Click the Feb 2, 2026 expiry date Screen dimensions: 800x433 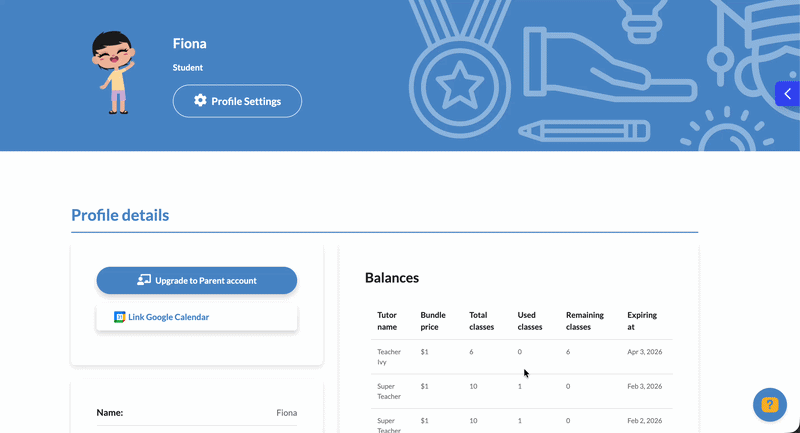click(644, 421)
